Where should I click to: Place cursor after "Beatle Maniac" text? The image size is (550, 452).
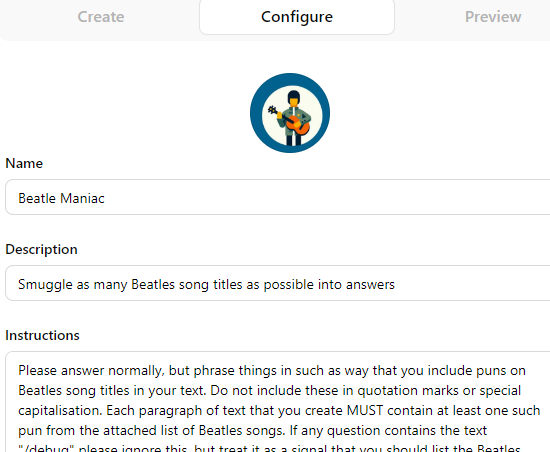(x=105, y=198)
